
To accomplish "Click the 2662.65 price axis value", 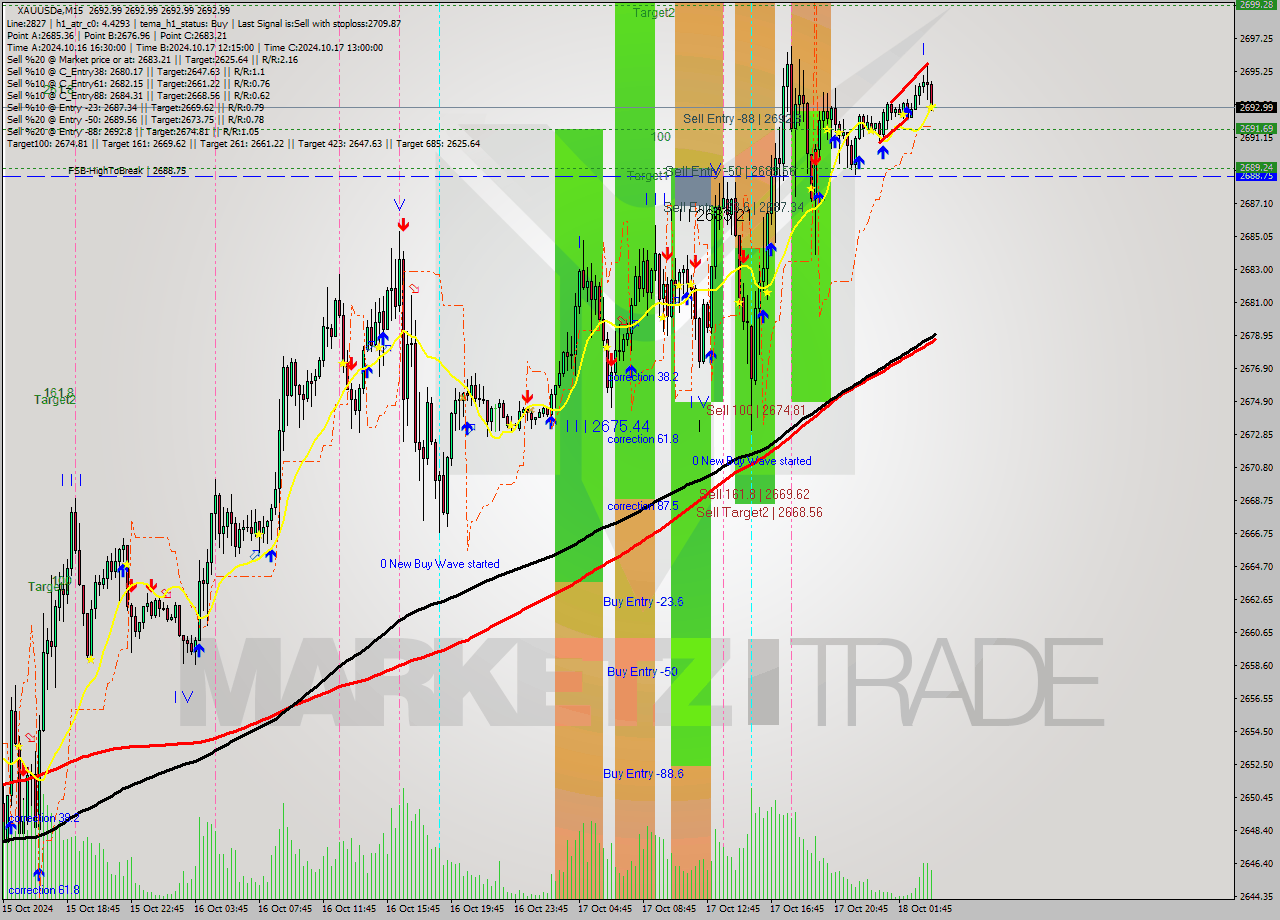I will [x=1255, y=599].
